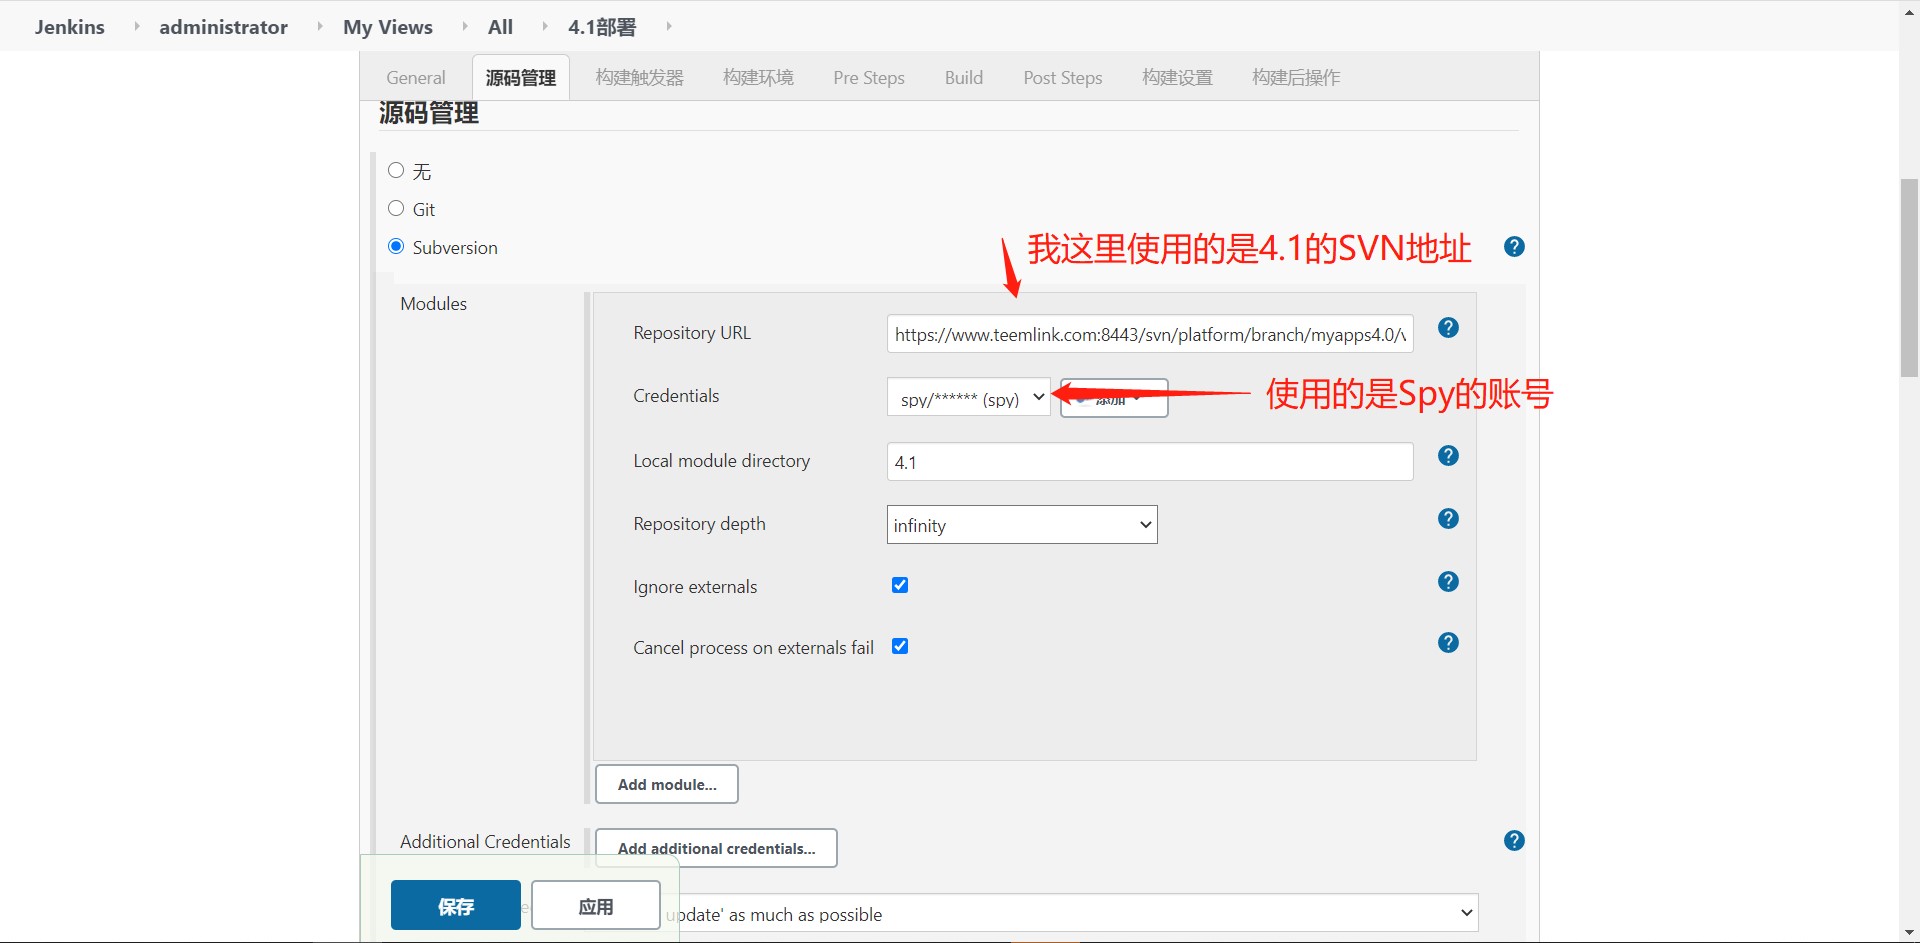The image size is (1920, 943).
Task: Switch to the Post Steps tab
Action: tap(1062, 77)
